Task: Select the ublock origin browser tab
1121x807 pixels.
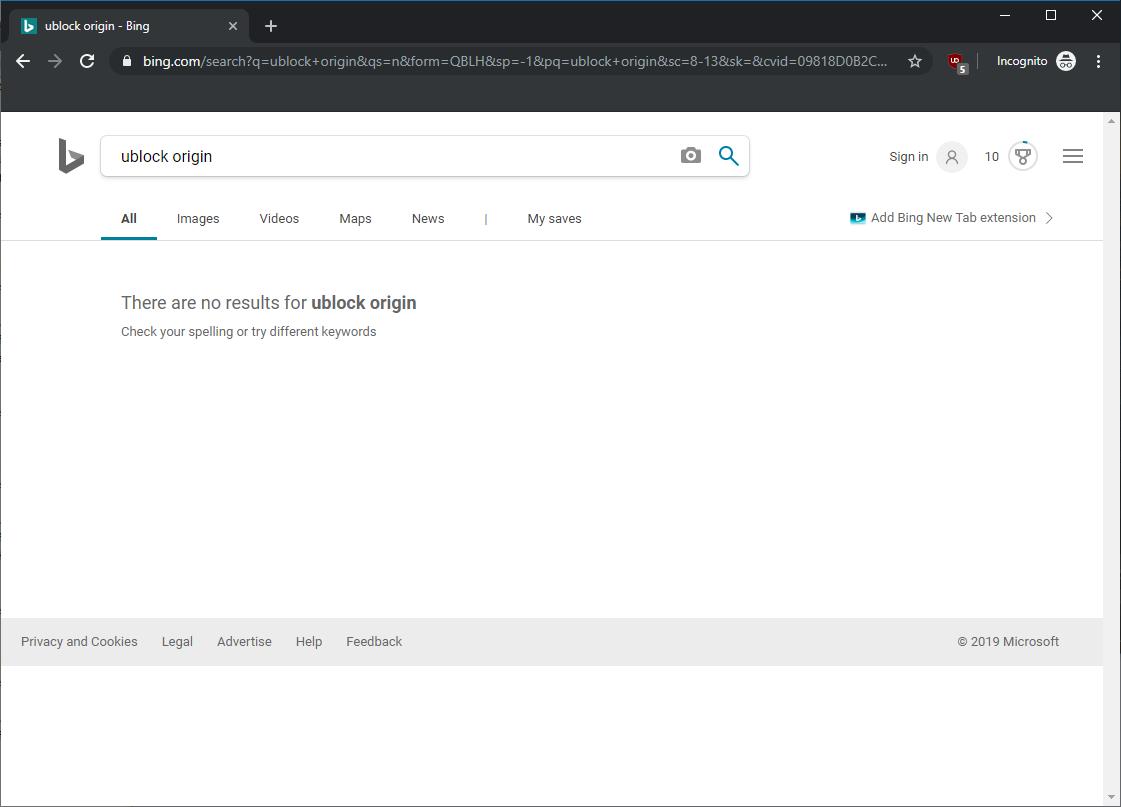Action: pyautogui.click(x=129, y=26)
